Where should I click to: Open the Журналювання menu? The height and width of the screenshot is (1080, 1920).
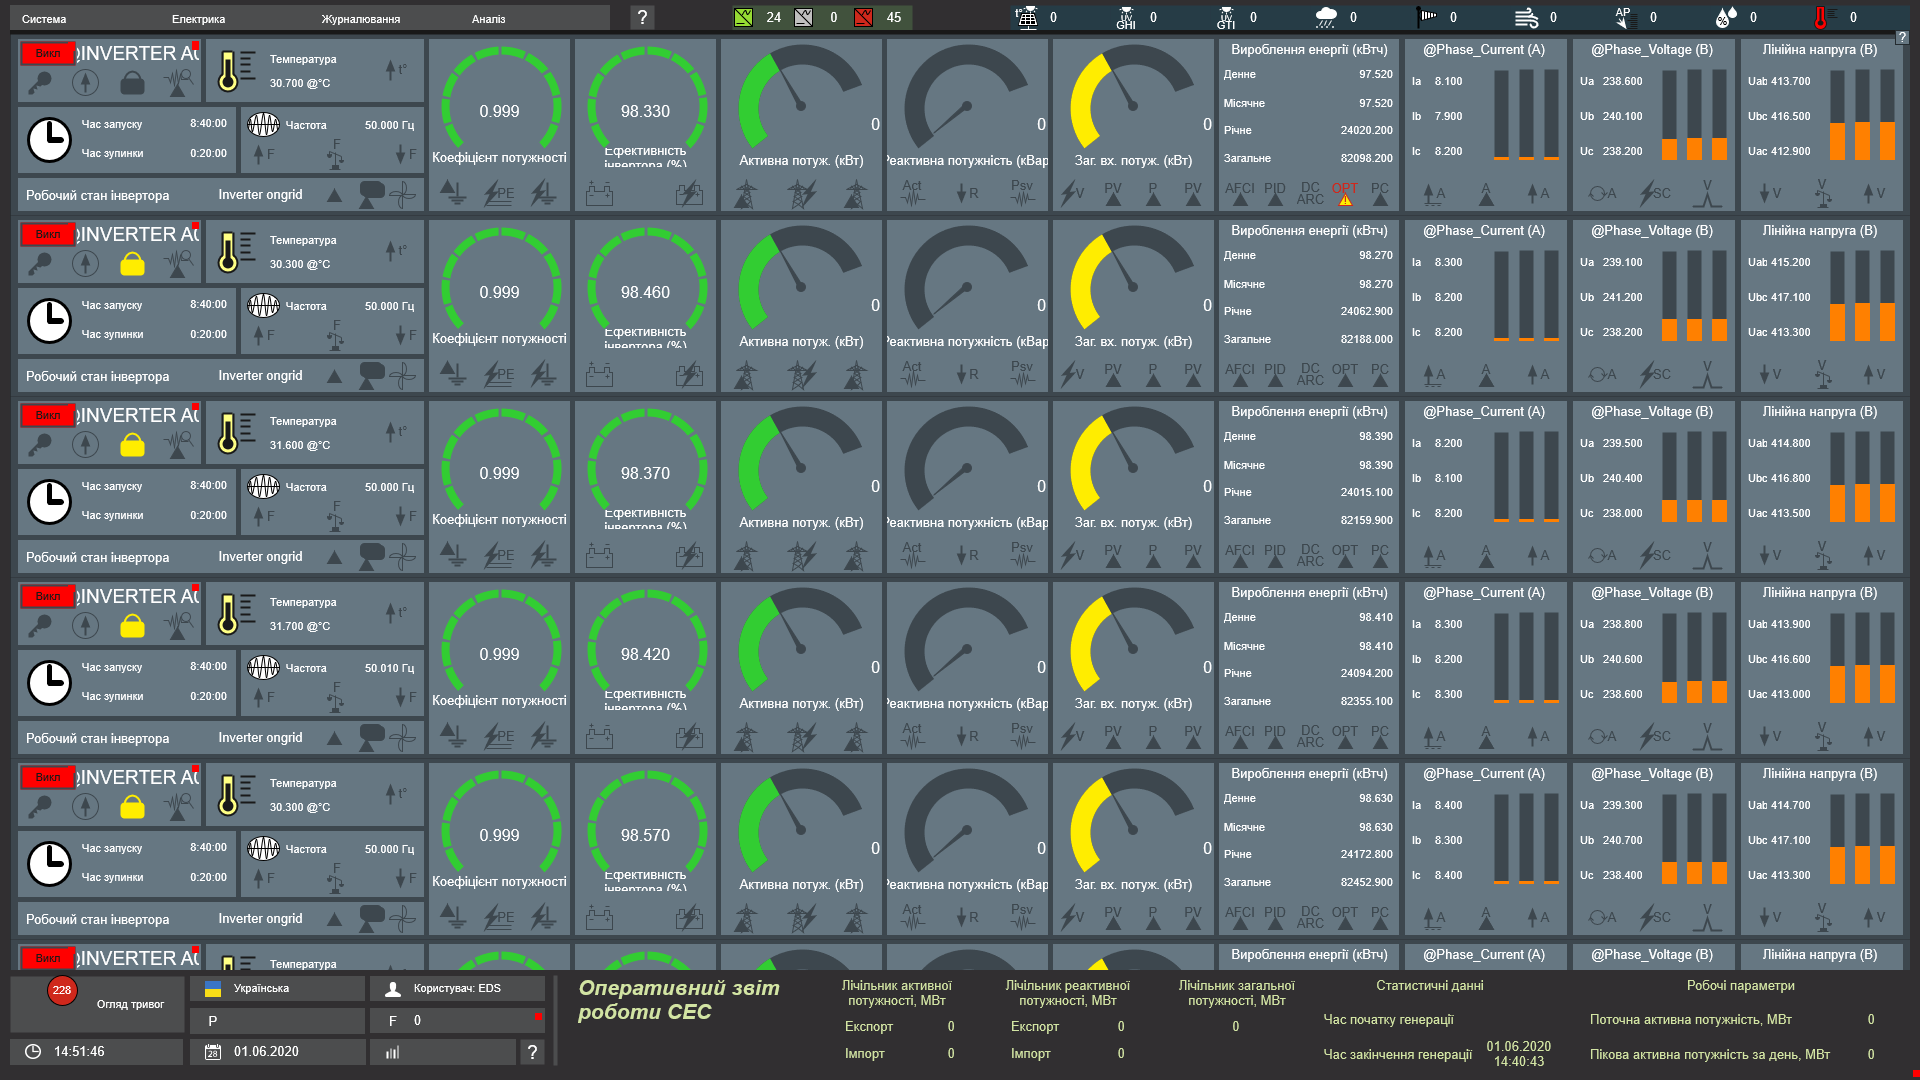tap(360, 19)
